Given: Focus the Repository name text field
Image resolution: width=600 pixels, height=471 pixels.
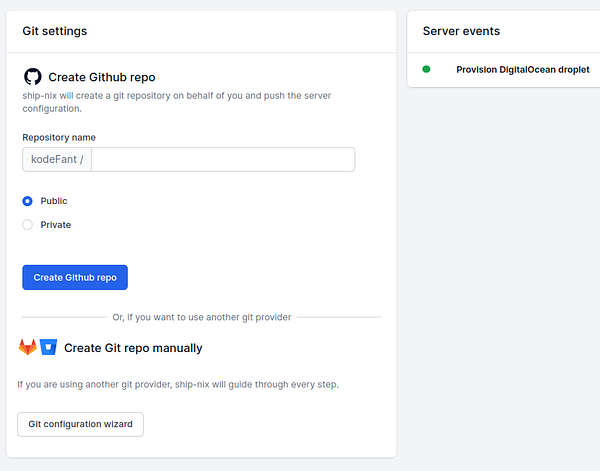Looking at the screenshot, I should coord(222,160).
